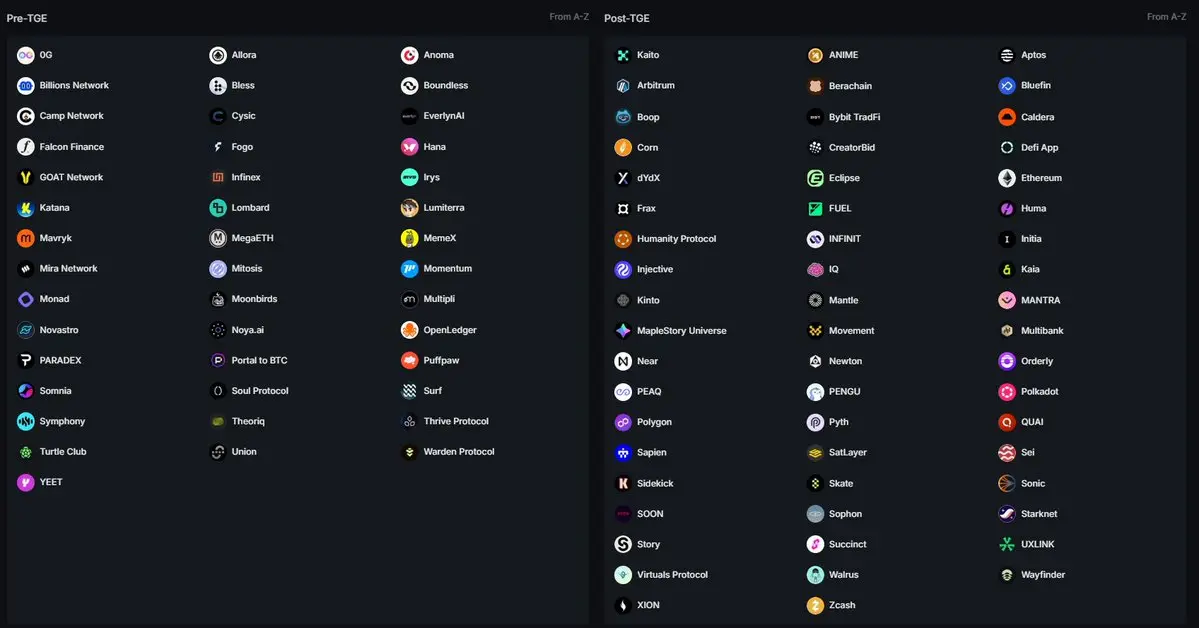Click the Zcash gold logo icon

click(815, 606)
